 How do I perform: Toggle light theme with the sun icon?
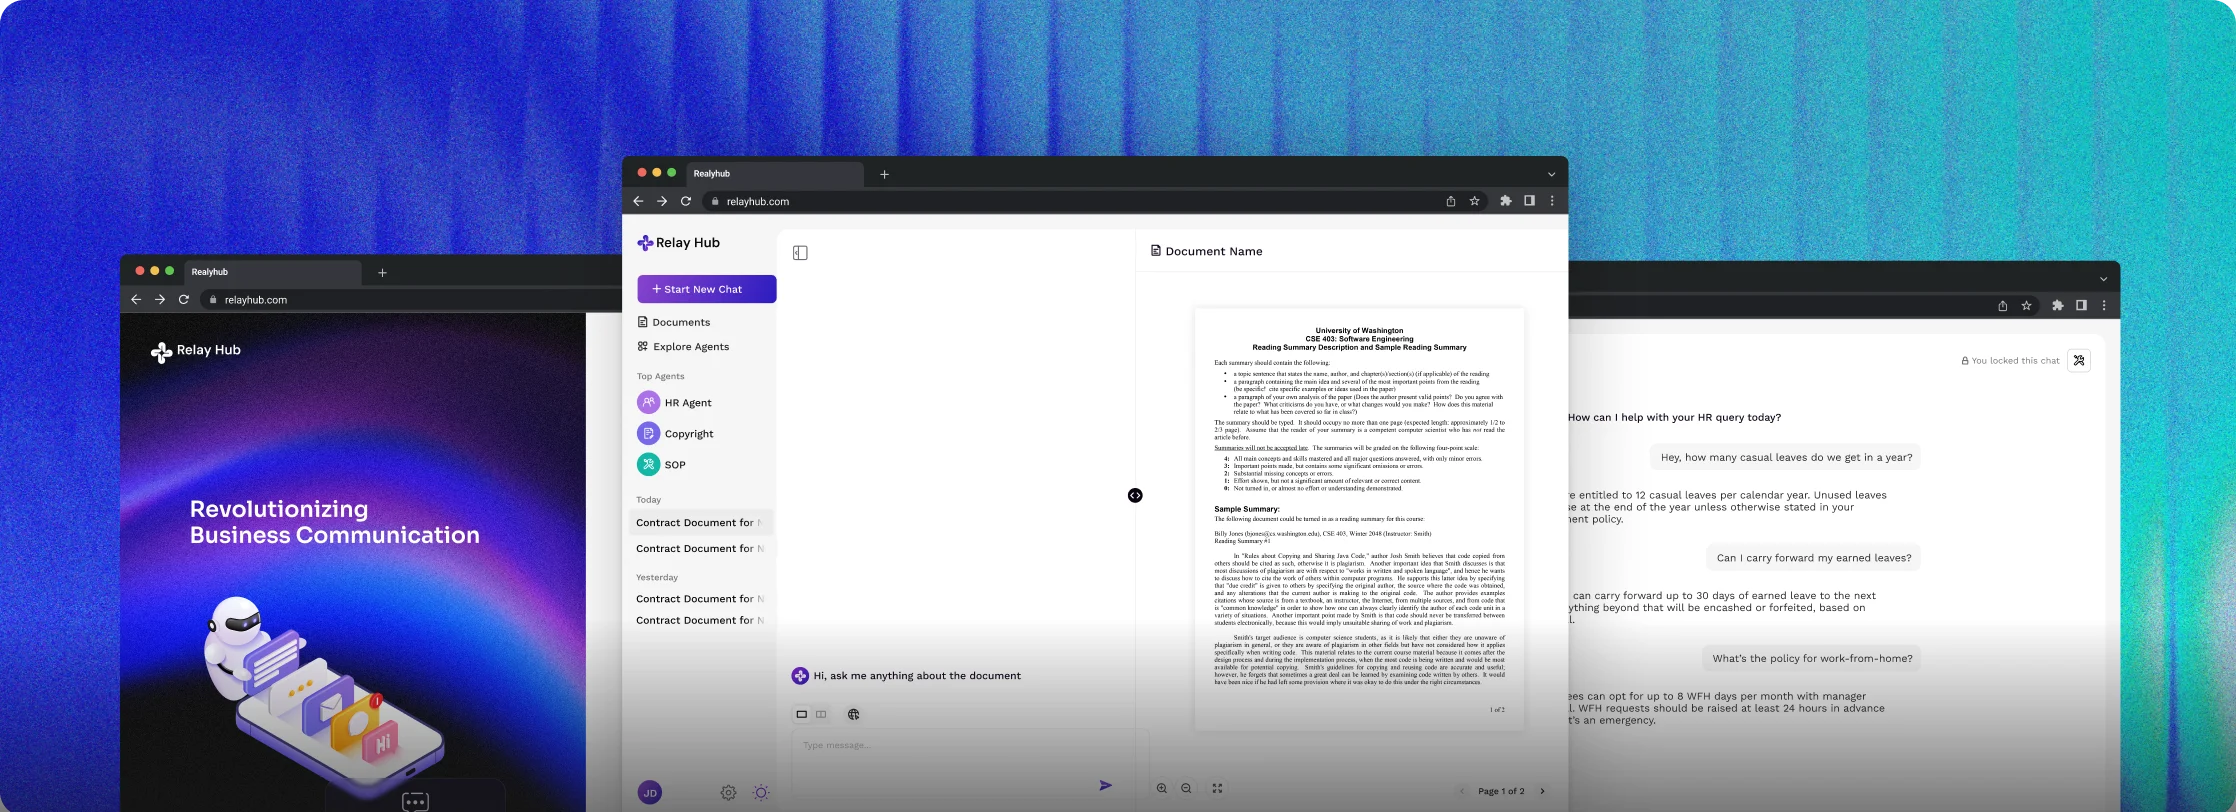point(761,793)
